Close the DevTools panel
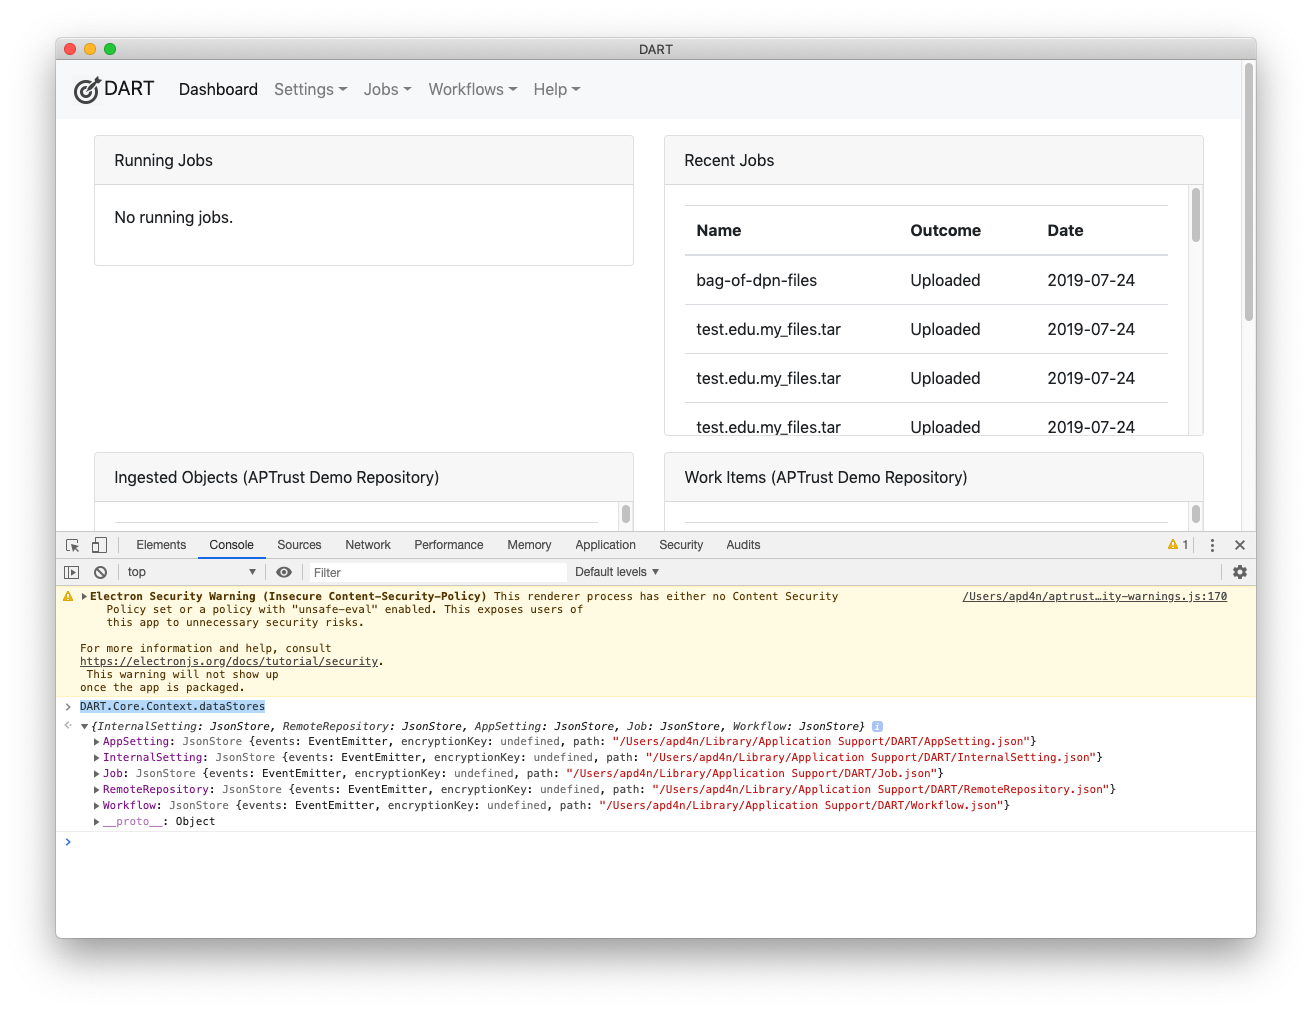The height and width of the screenshot is (1012, 1312). tap(1239, 545)
